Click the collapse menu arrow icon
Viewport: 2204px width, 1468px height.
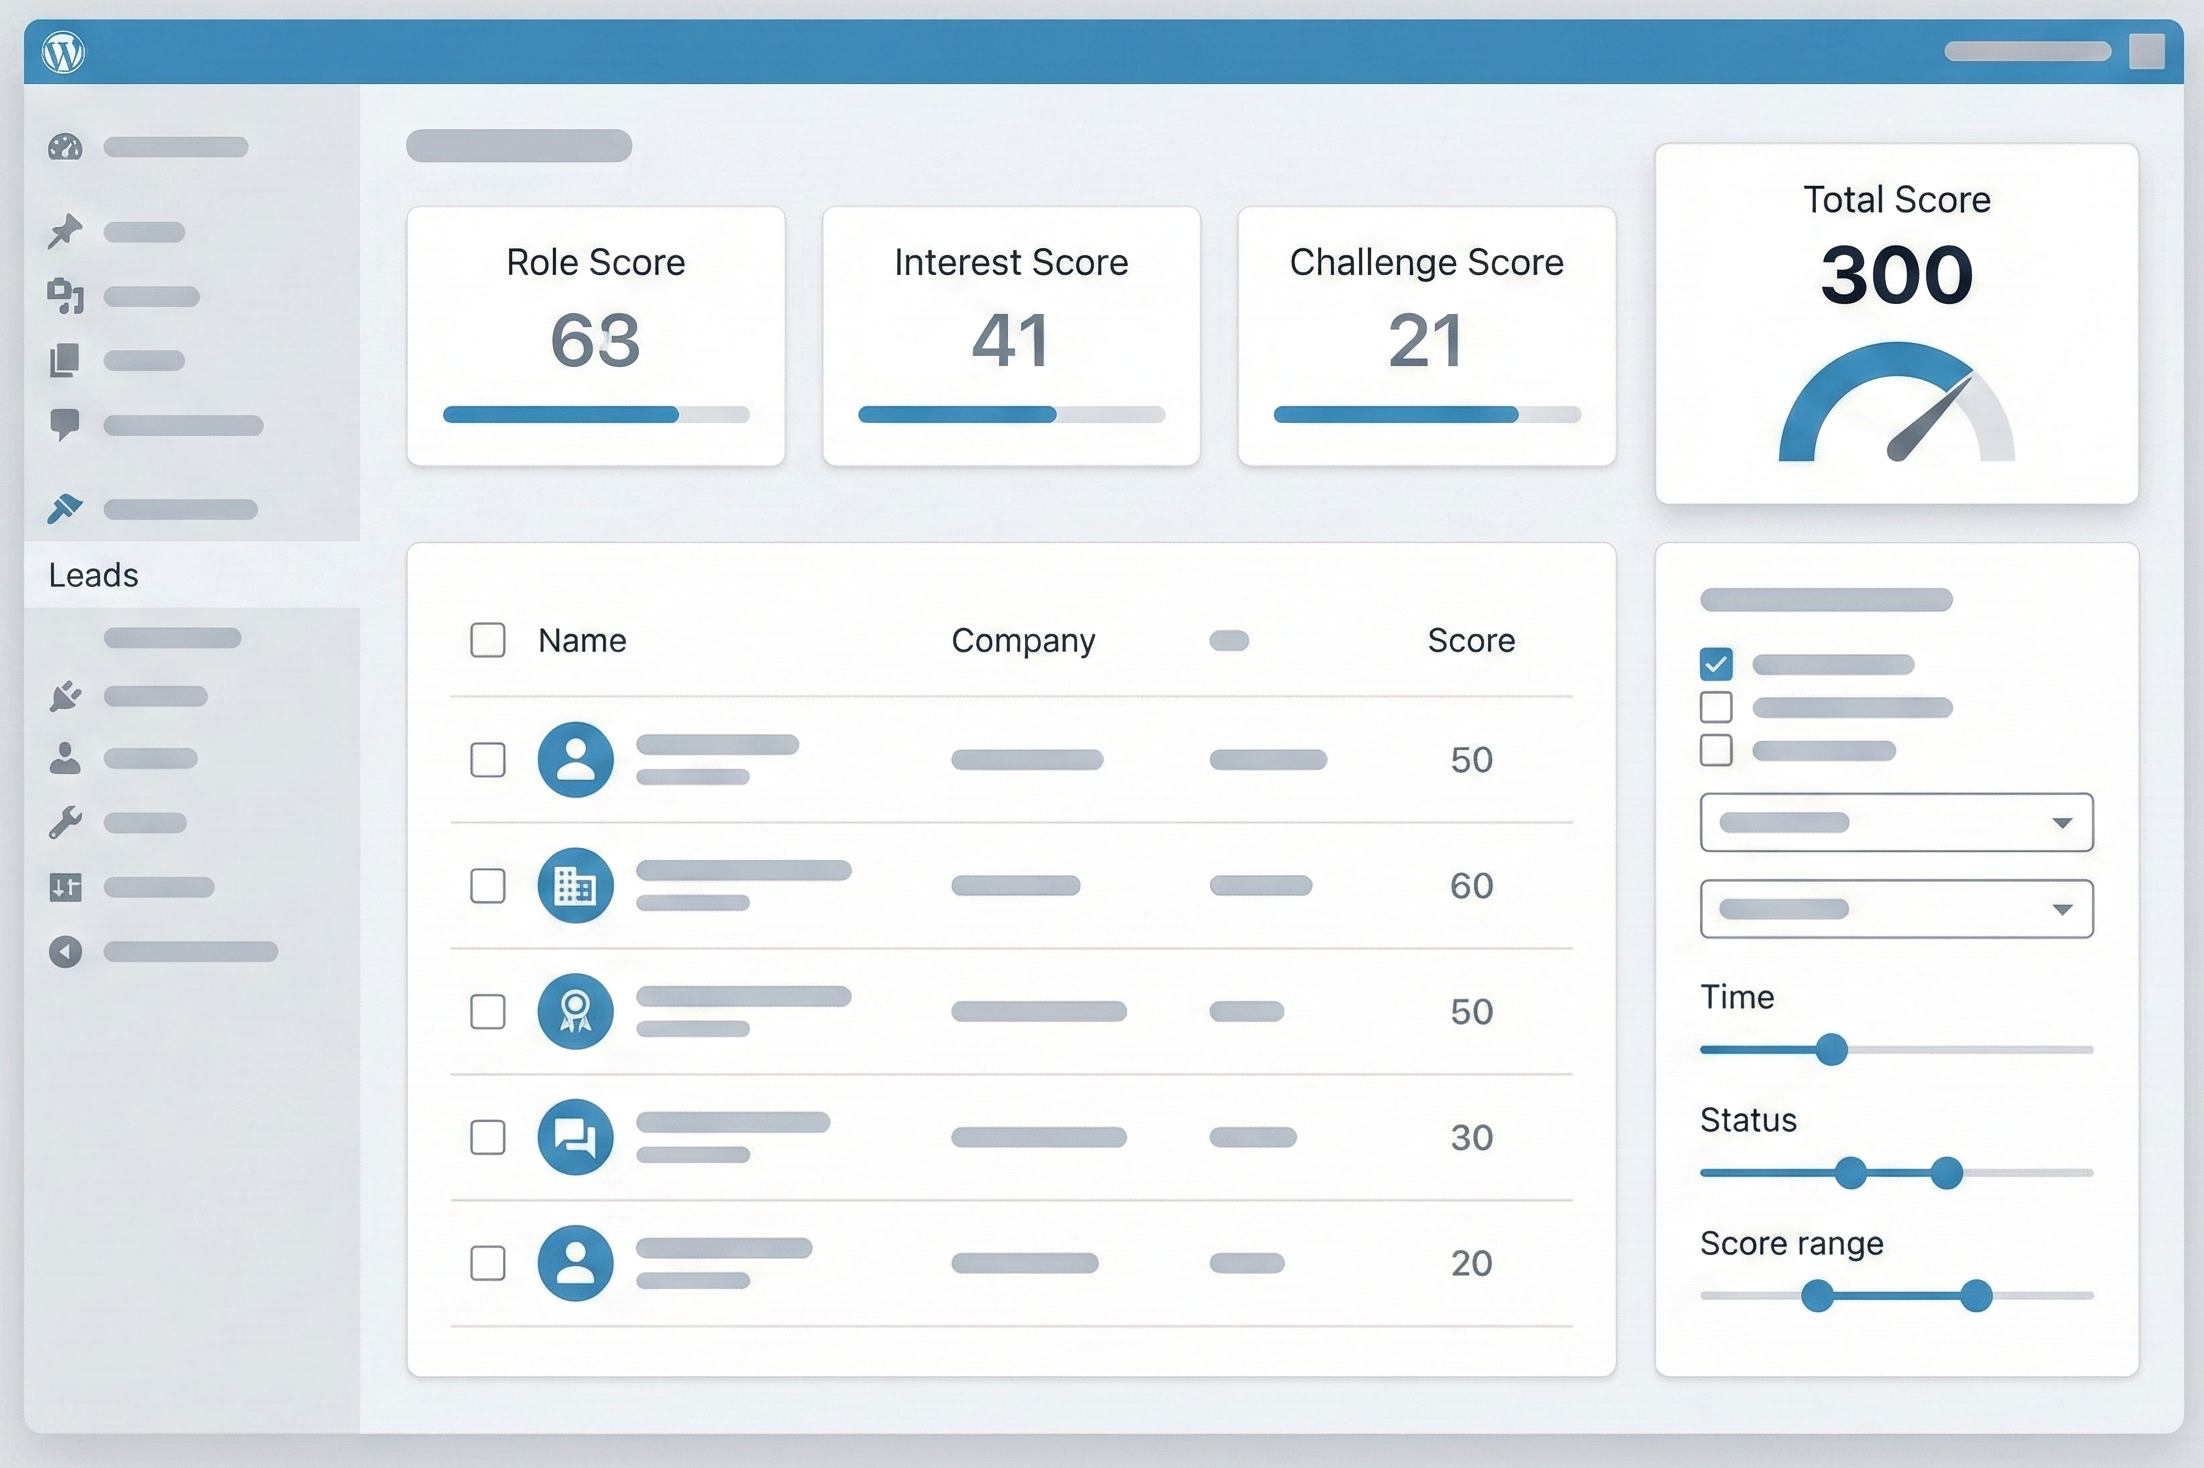point(65,951)
